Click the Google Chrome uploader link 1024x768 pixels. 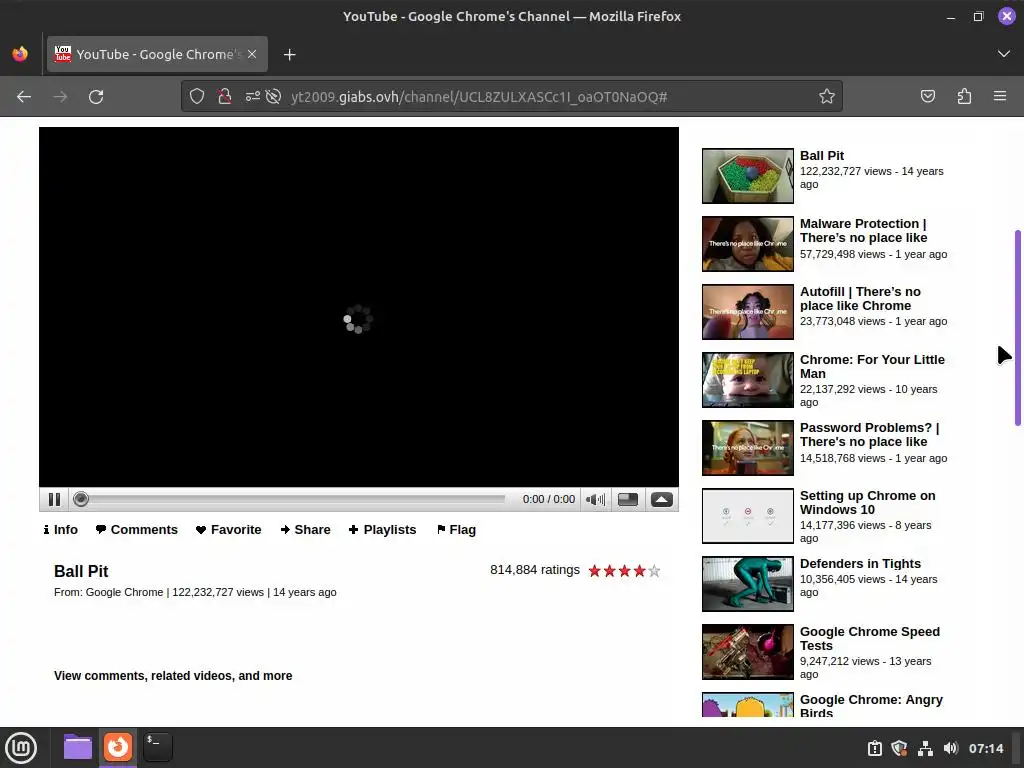[x=124, y=592]
